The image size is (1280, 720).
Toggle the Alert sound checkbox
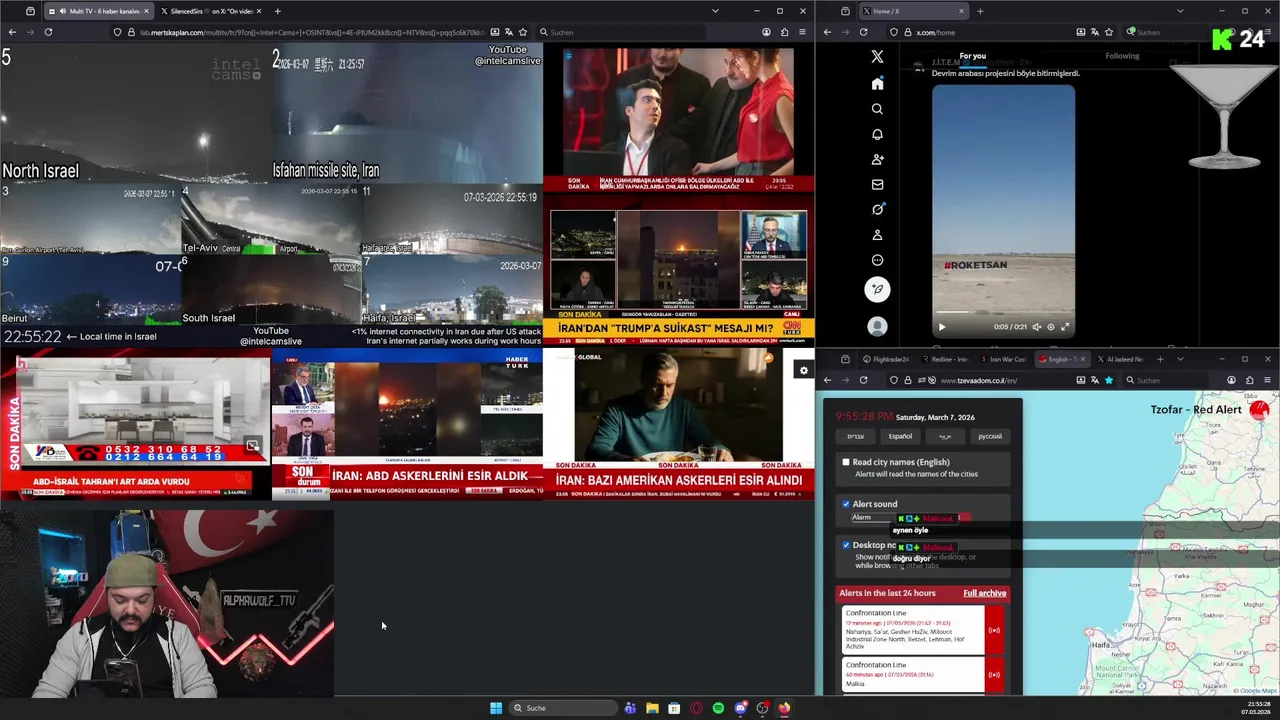pyautogui.click(x=846, y=504)
